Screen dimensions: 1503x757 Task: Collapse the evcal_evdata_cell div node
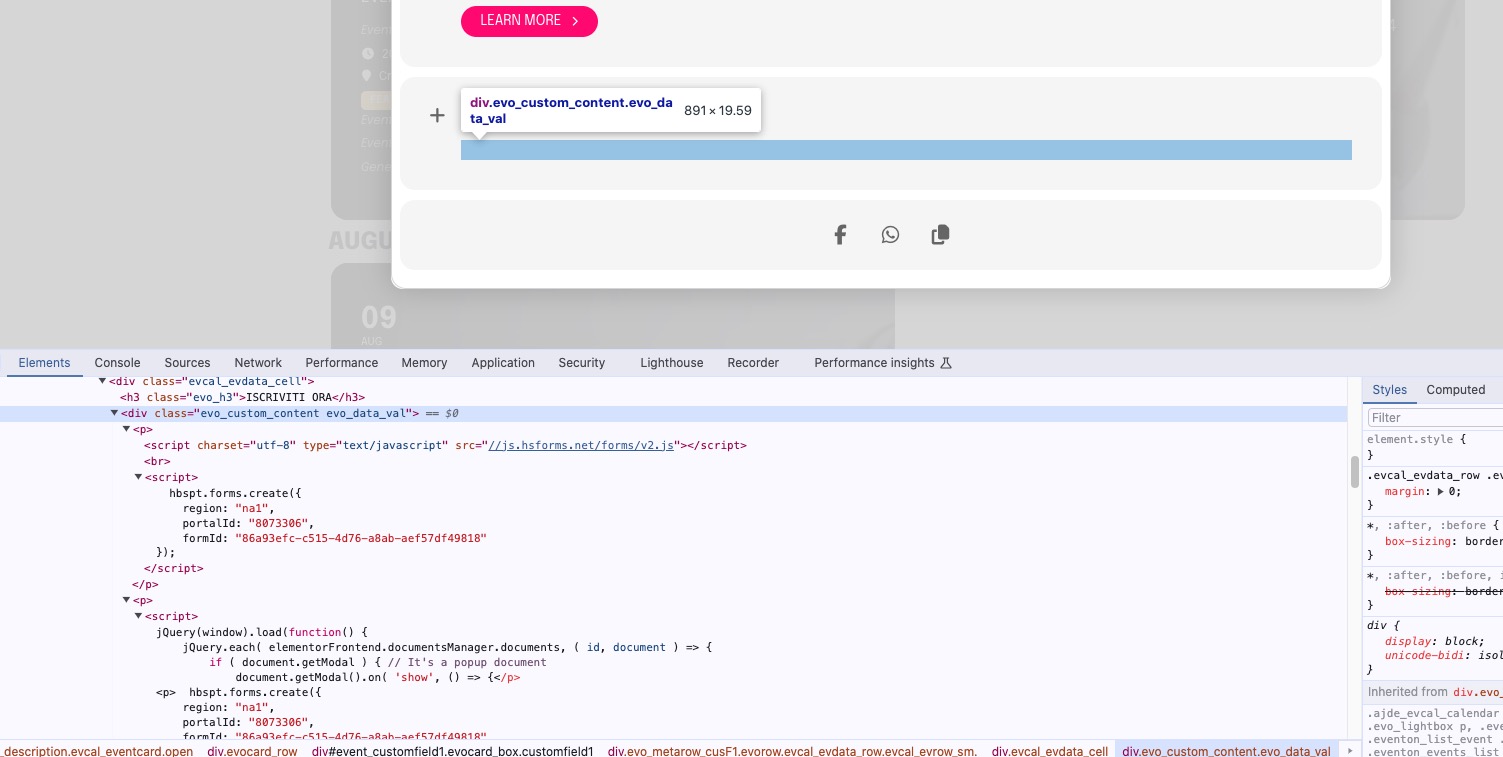pyautogui.click(x=102, y=381)
